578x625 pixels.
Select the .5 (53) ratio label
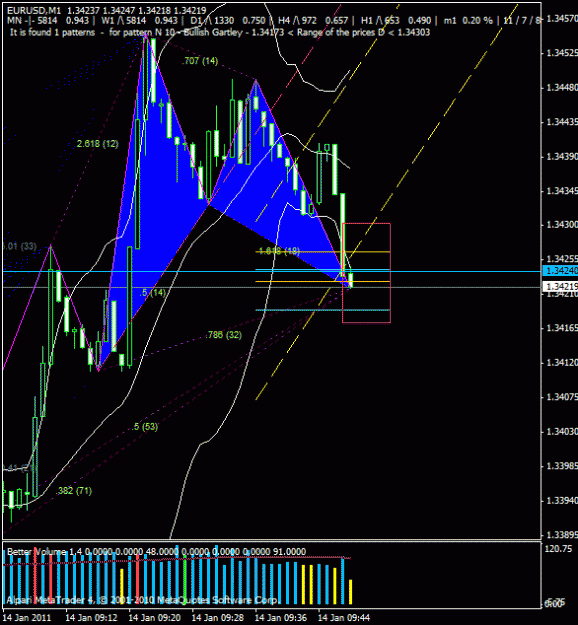(145, 427)
